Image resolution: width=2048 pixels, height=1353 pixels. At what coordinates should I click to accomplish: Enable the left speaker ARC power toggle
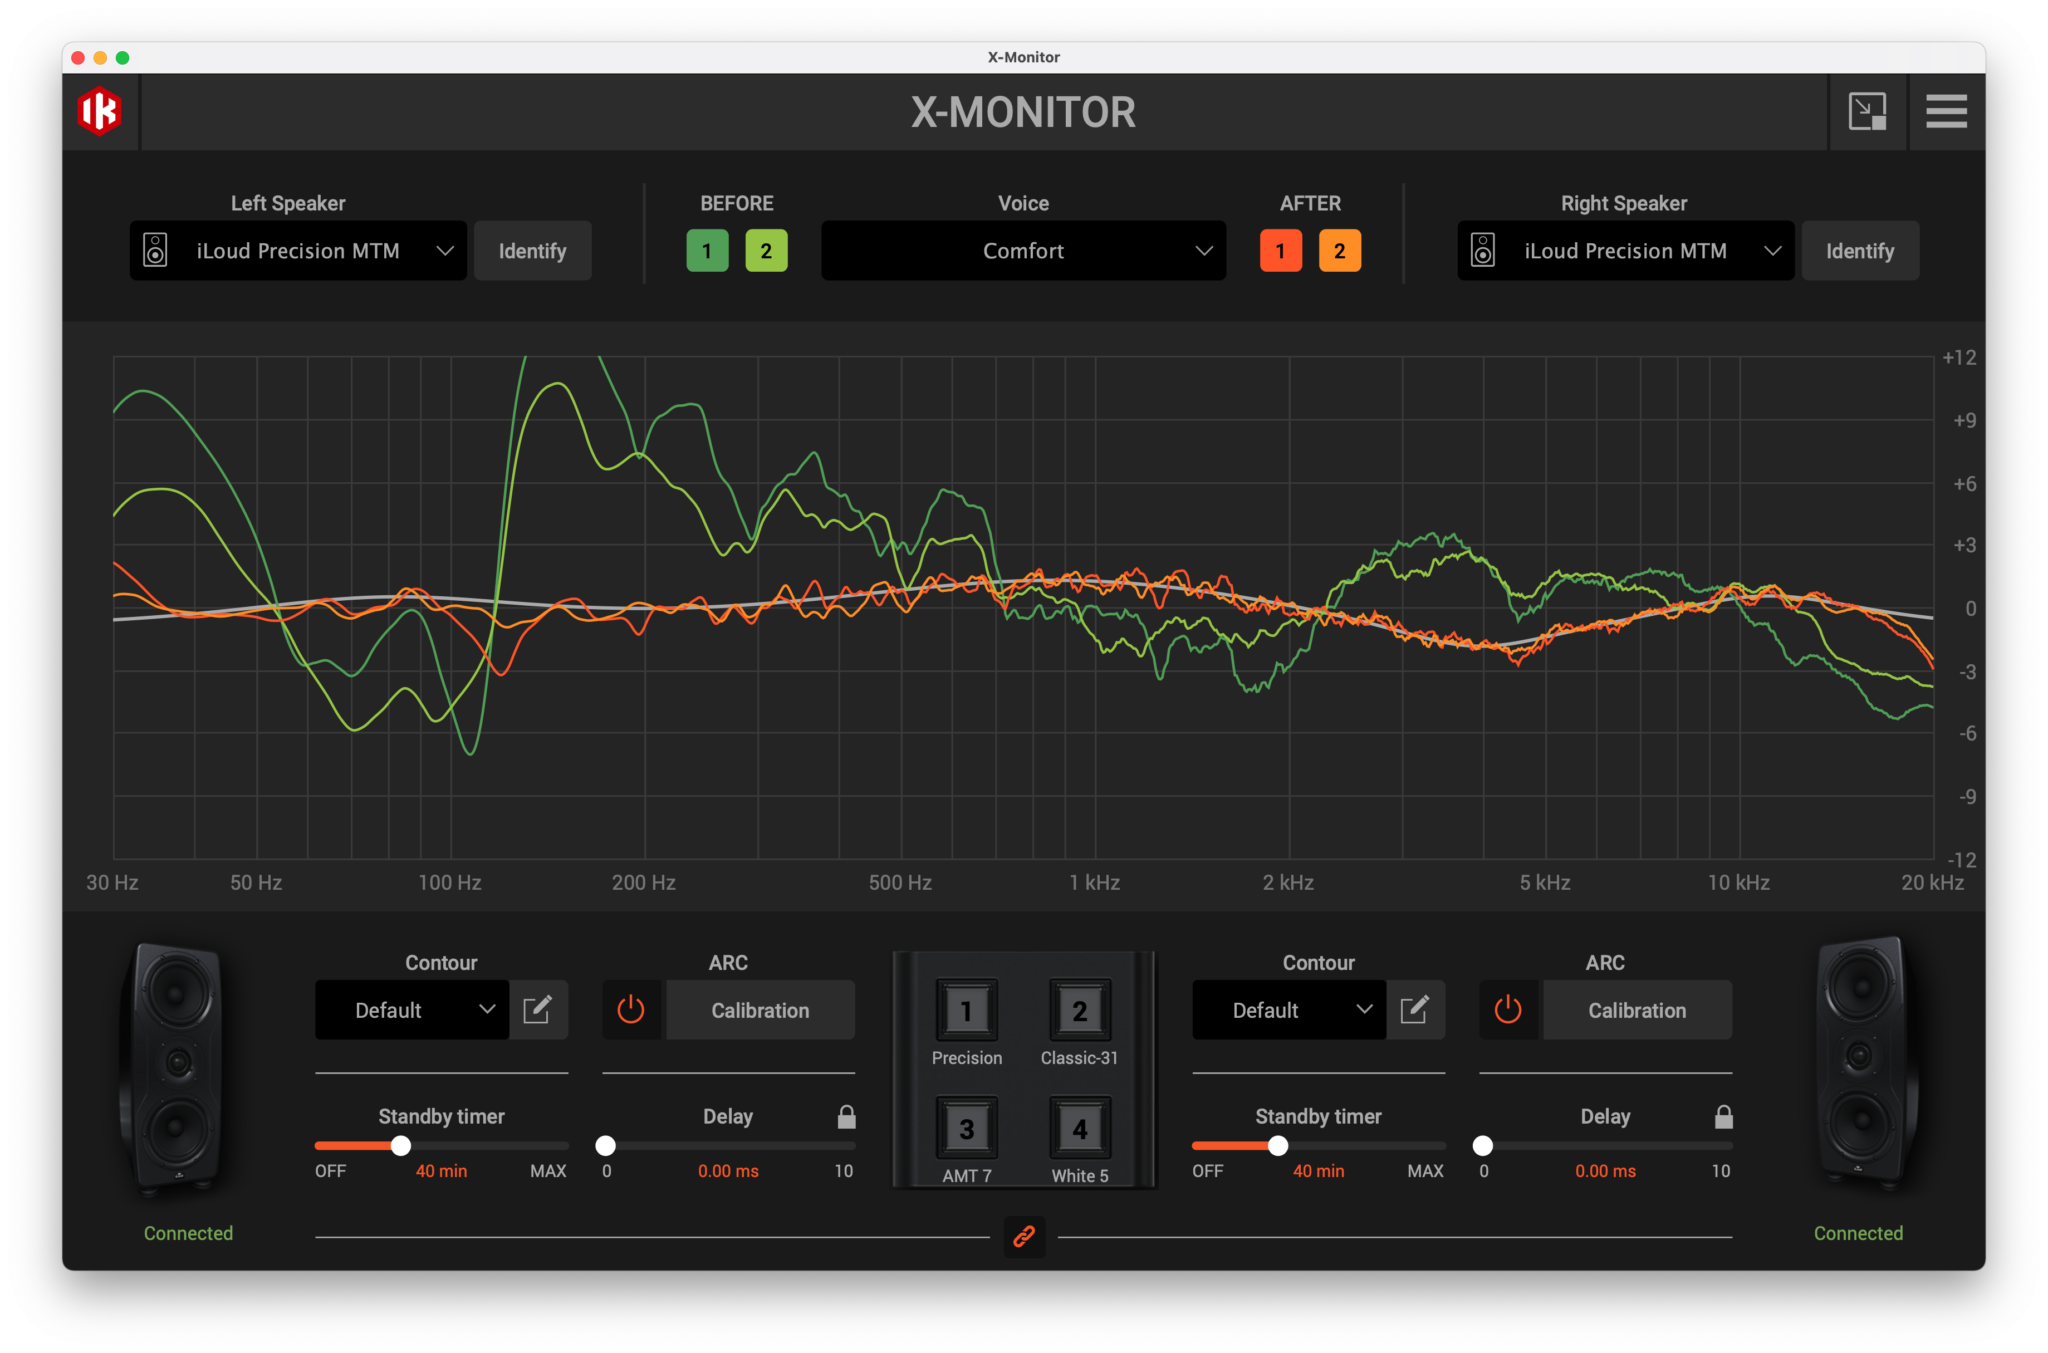(631, 1010)
